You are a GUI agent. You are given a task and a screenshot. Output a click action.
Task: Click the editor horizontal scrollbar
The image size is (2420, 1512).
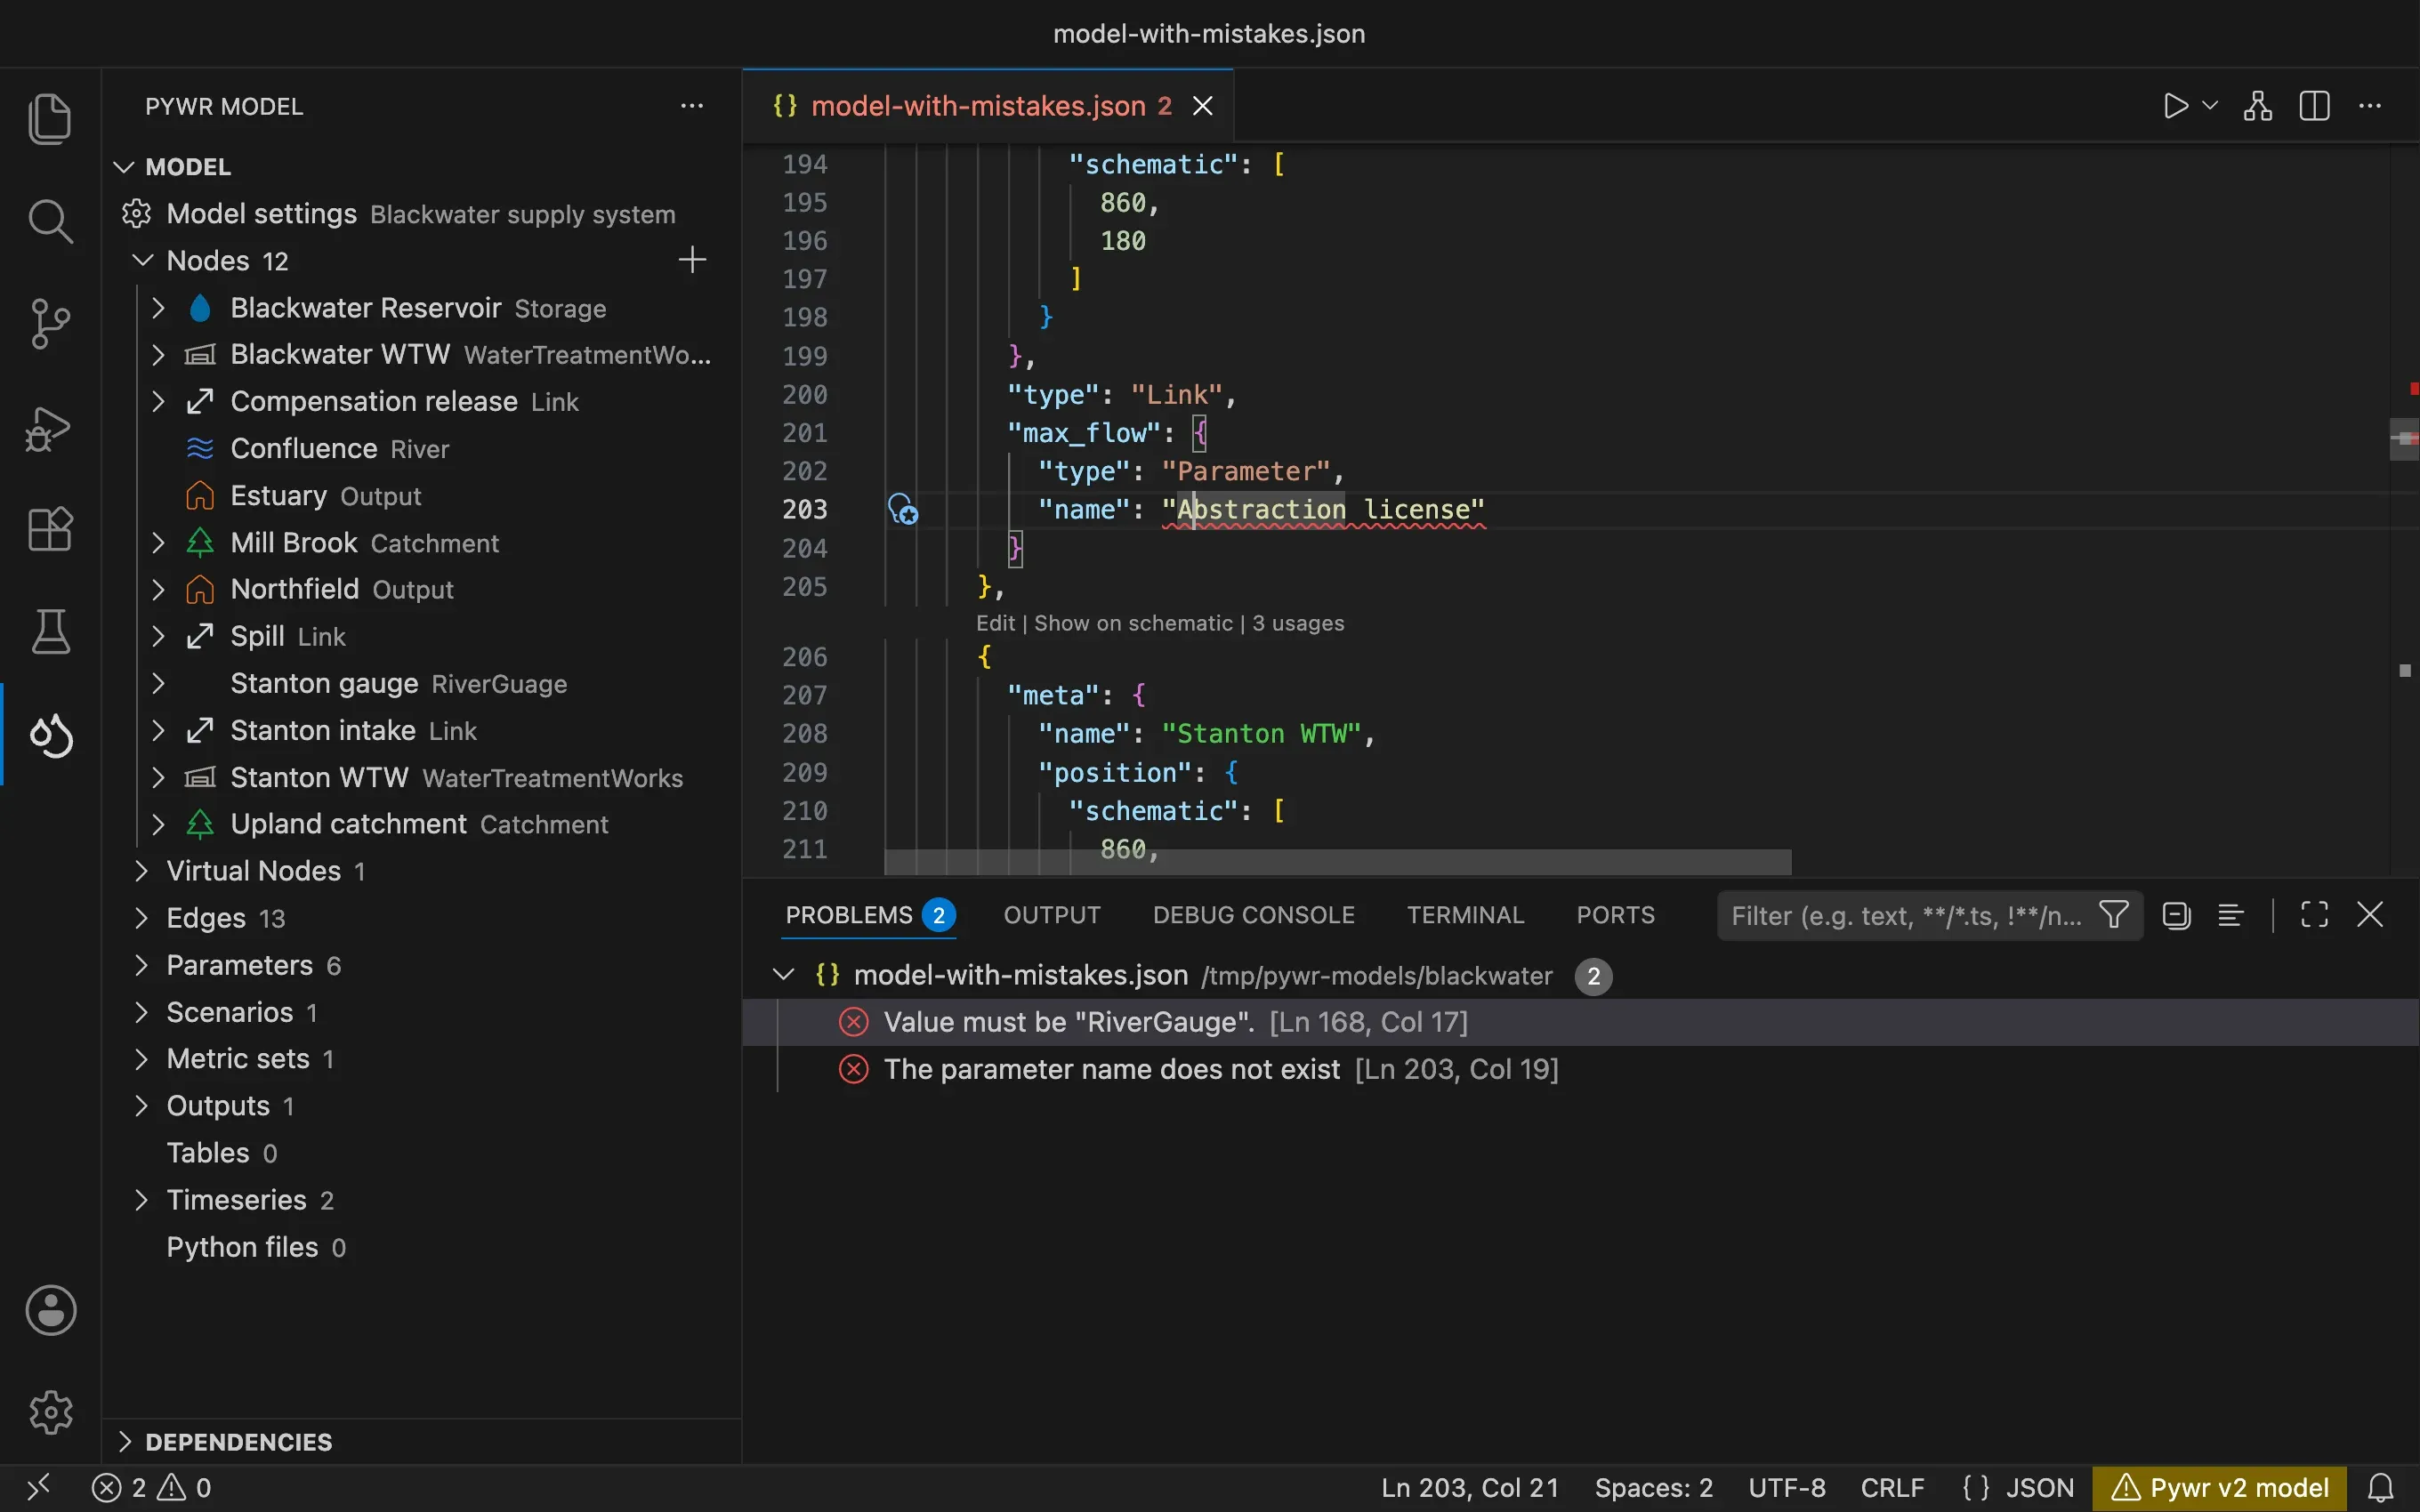click(x=1338, y=861)
